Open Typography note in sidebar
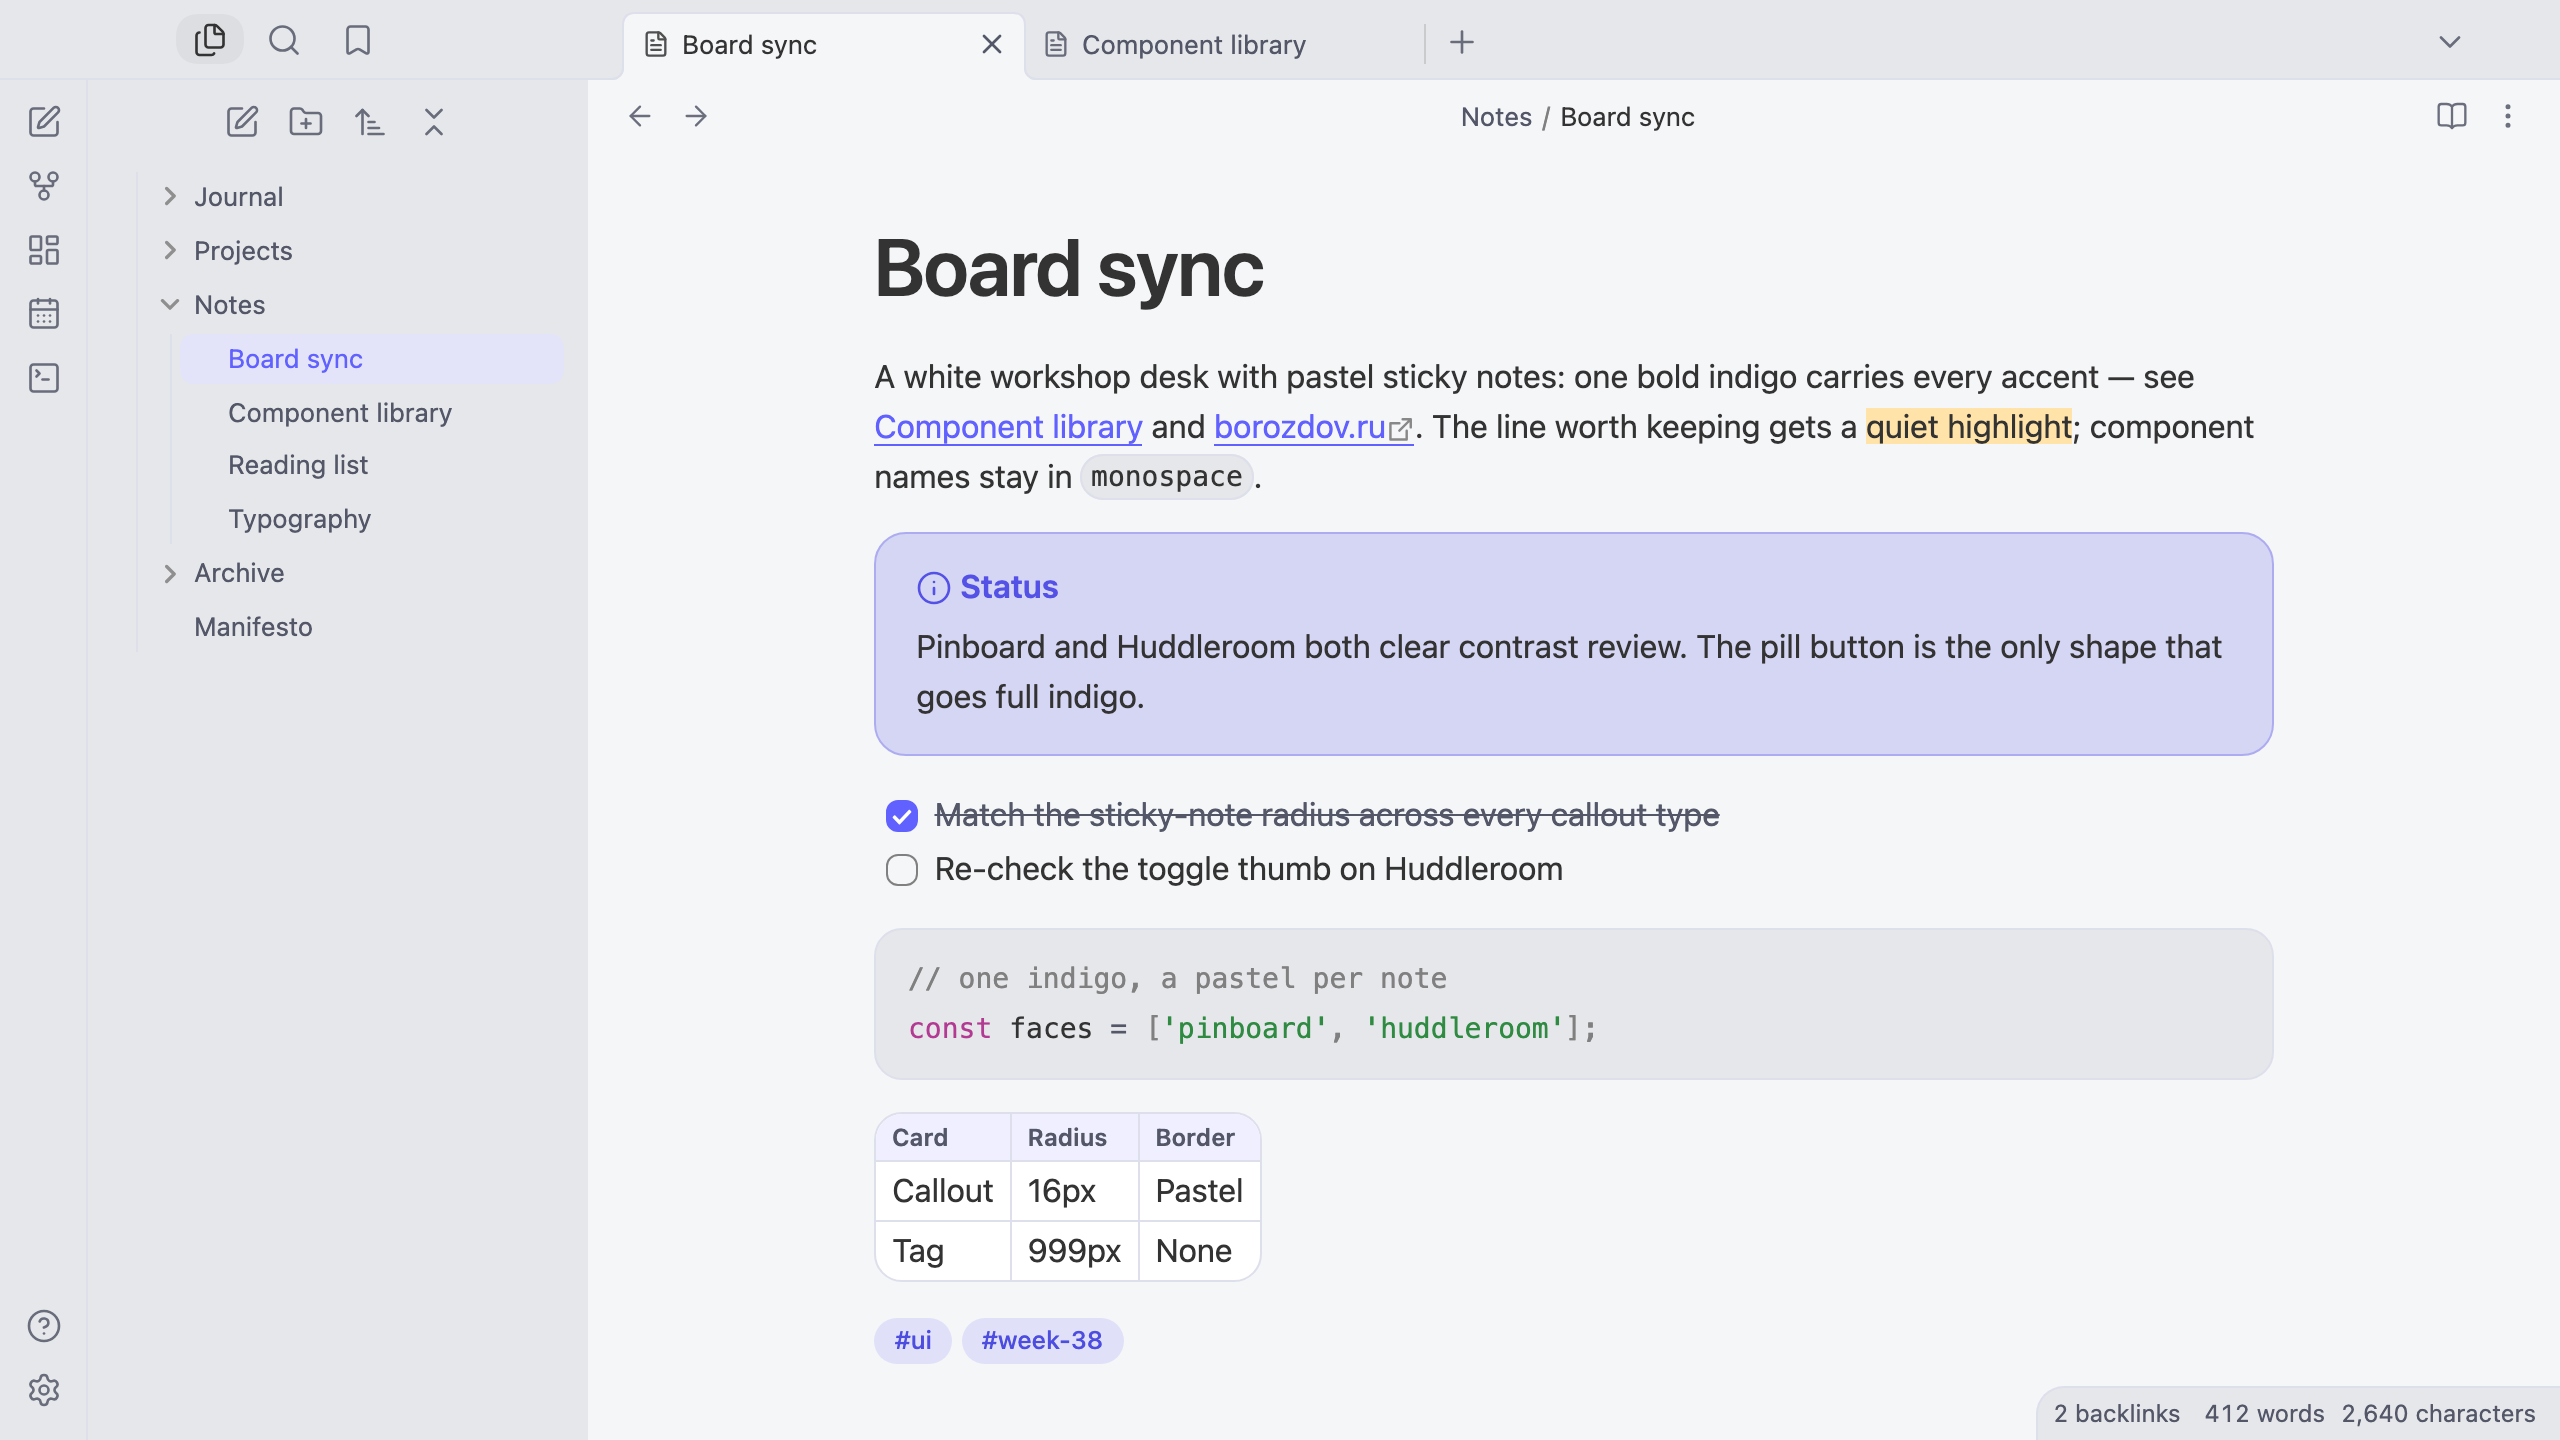Screen dimensions: 2560x1440 (372, 519)
